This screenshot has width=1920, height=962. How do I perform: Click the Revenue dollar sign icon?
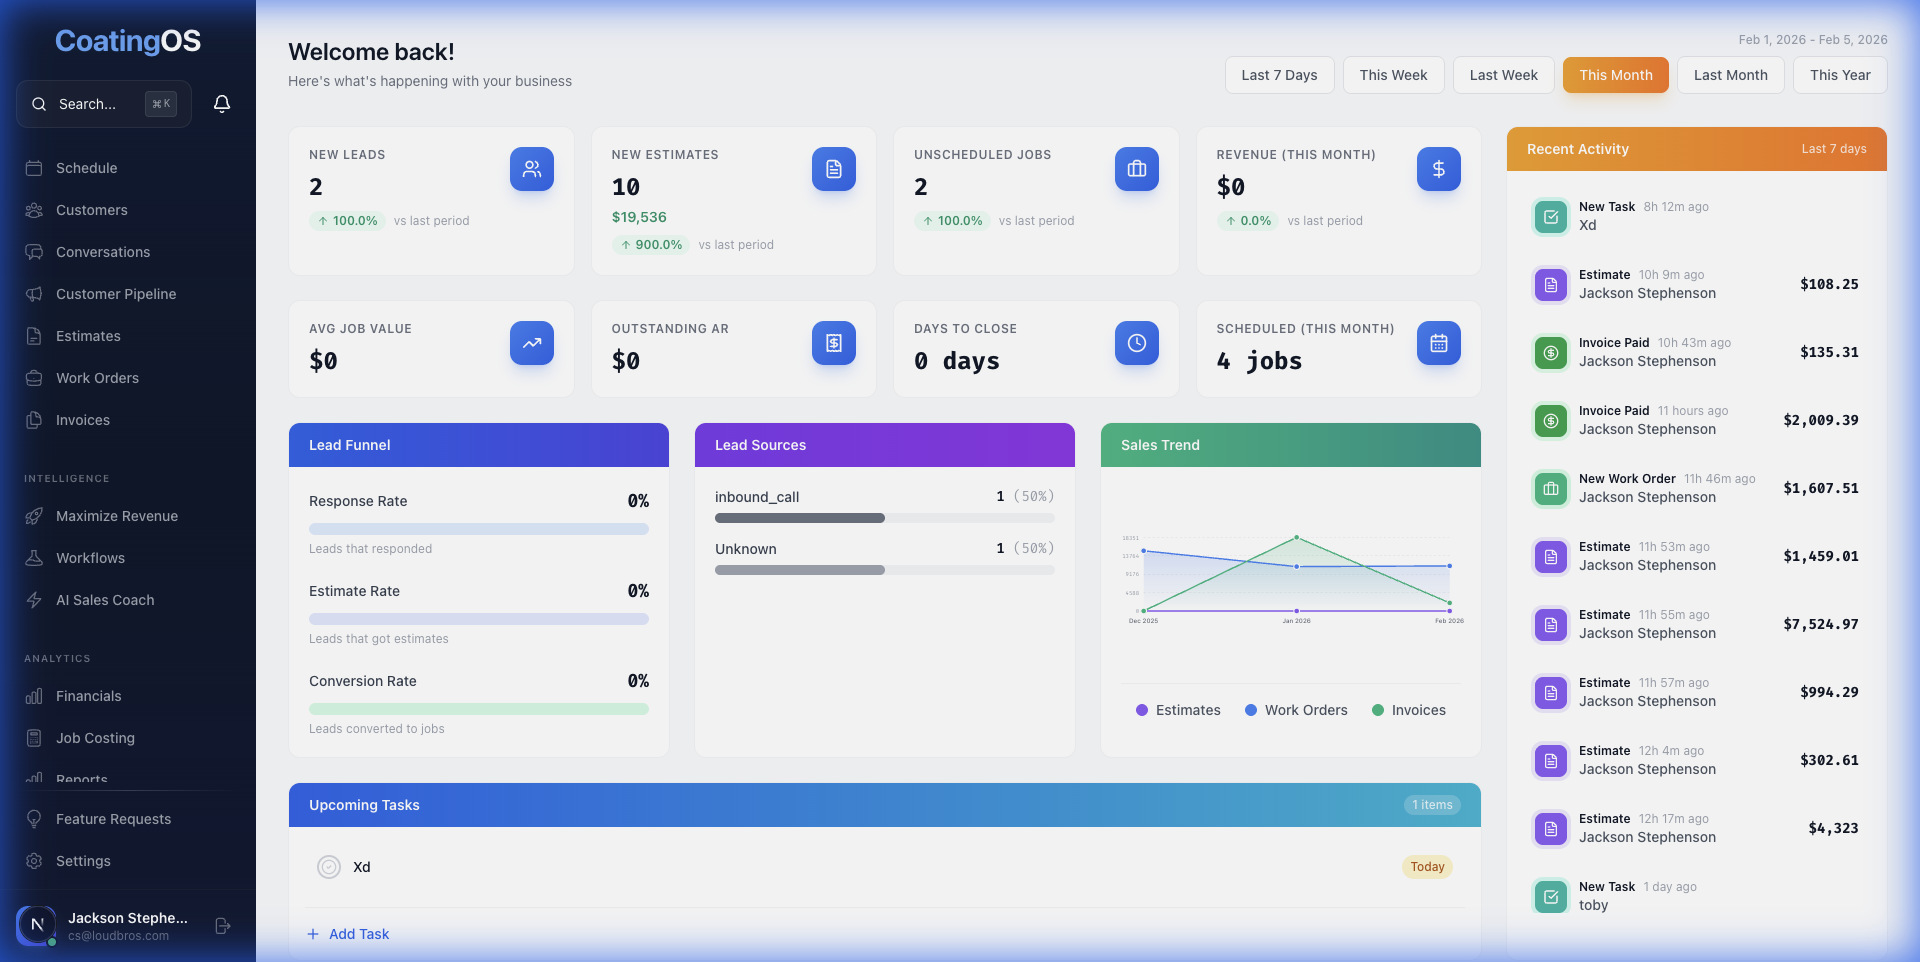[1438, 169]
